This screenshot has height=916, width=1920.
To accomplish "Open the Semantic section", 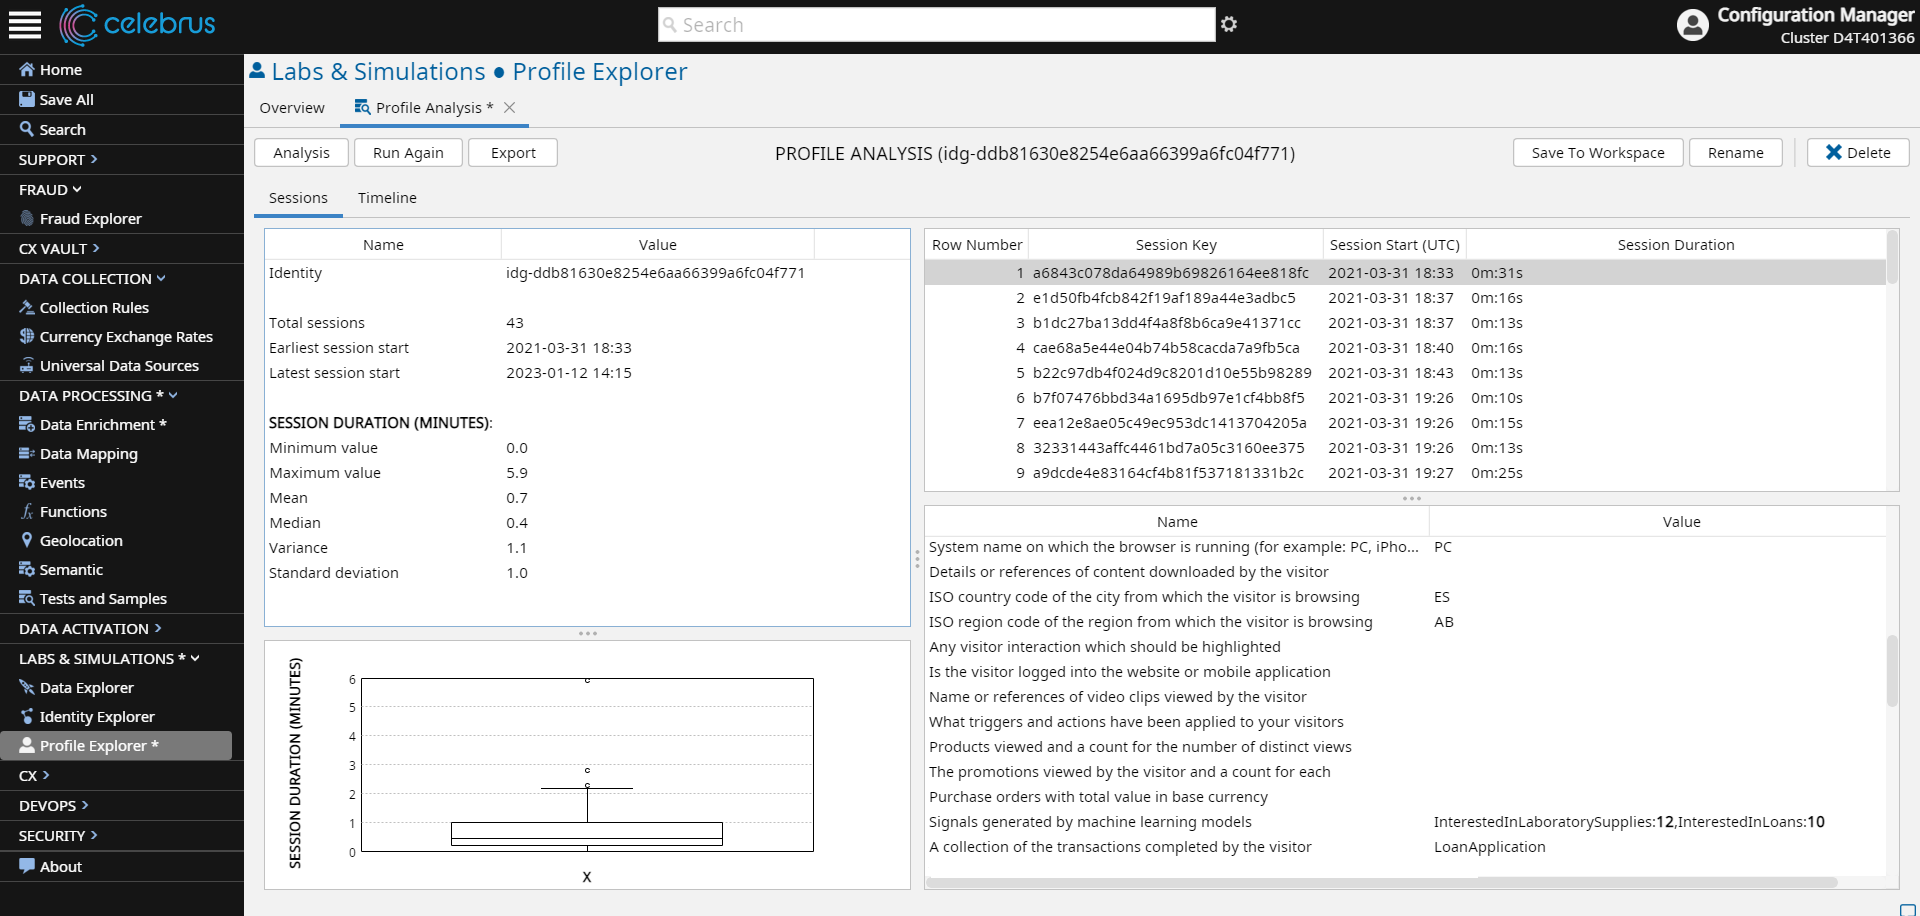I will (71, 569).
